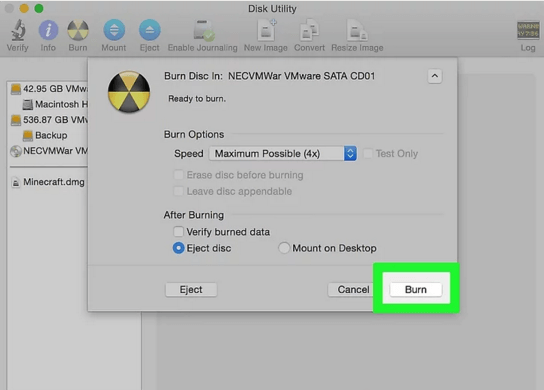Click the Convert toolbar icon
The image size is (544, 390).
point(309,31)
